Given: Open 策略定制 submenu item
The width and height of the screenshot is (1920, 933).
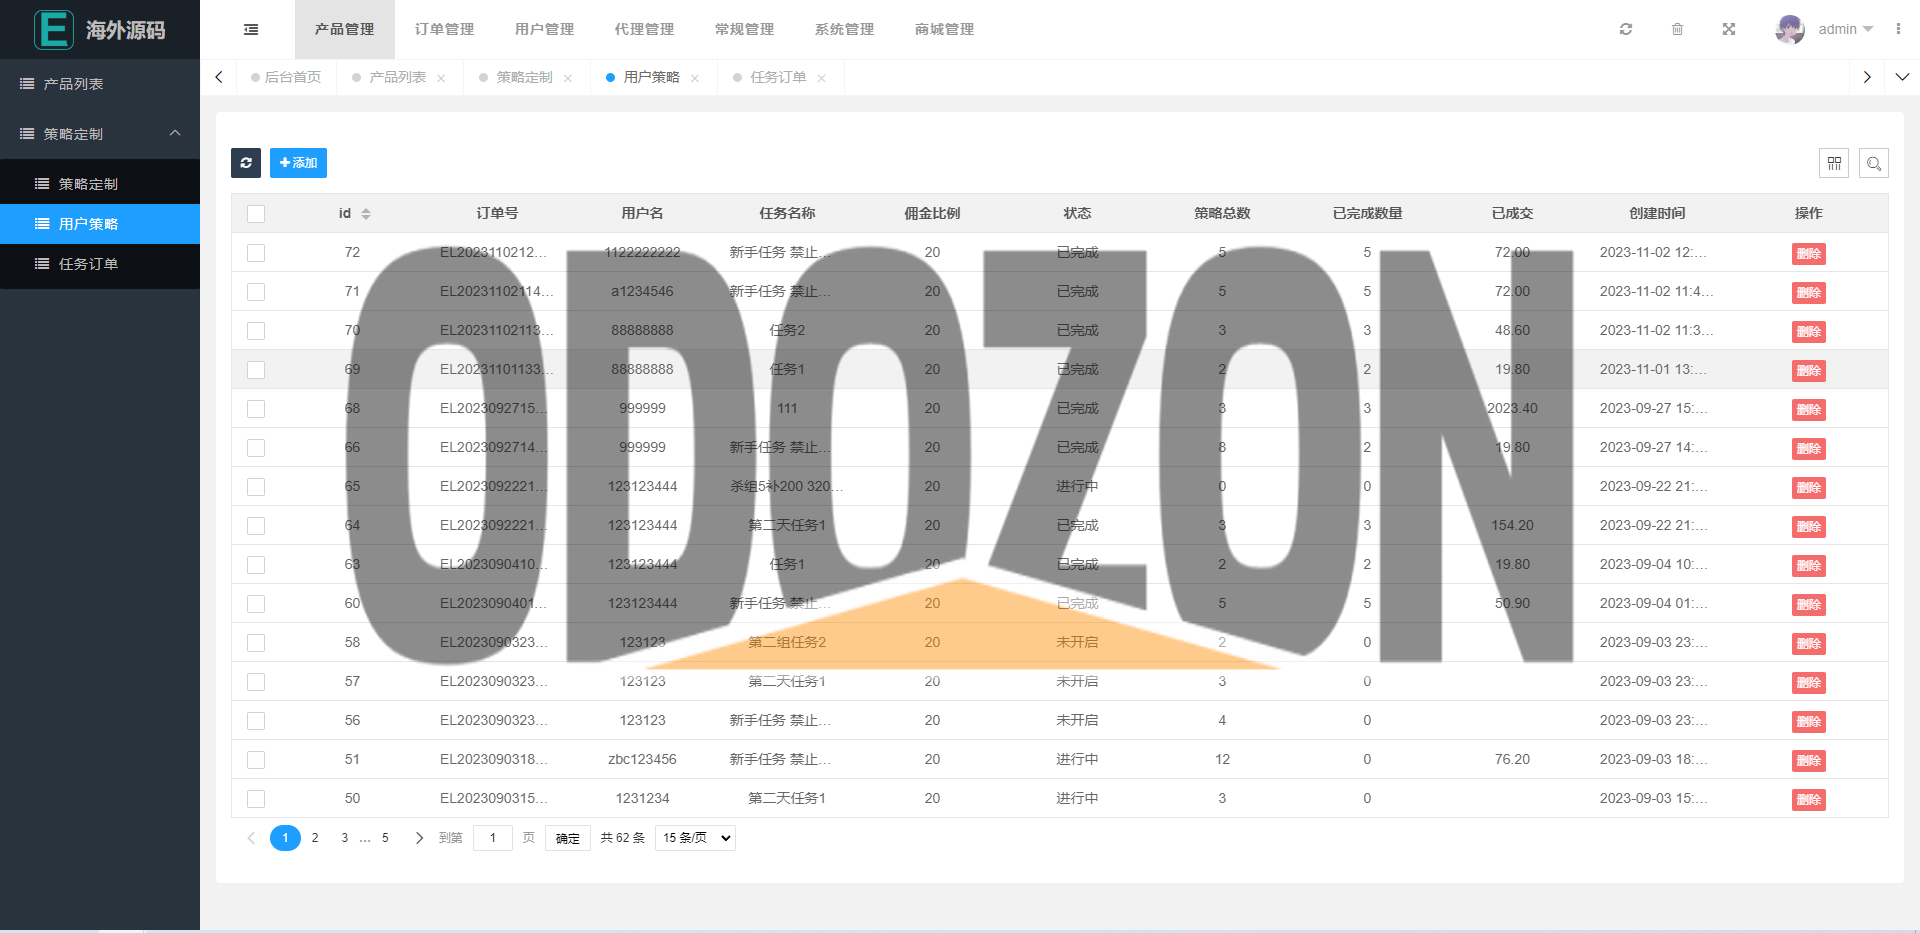Looking at the screenshot, I should pyautogui.click(x=100, y=184).
